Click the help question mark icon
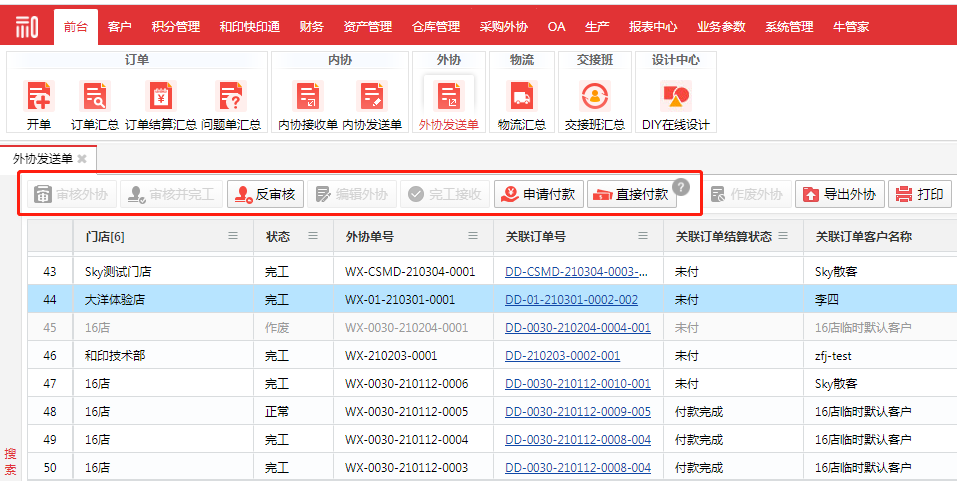 pos(681,187)
